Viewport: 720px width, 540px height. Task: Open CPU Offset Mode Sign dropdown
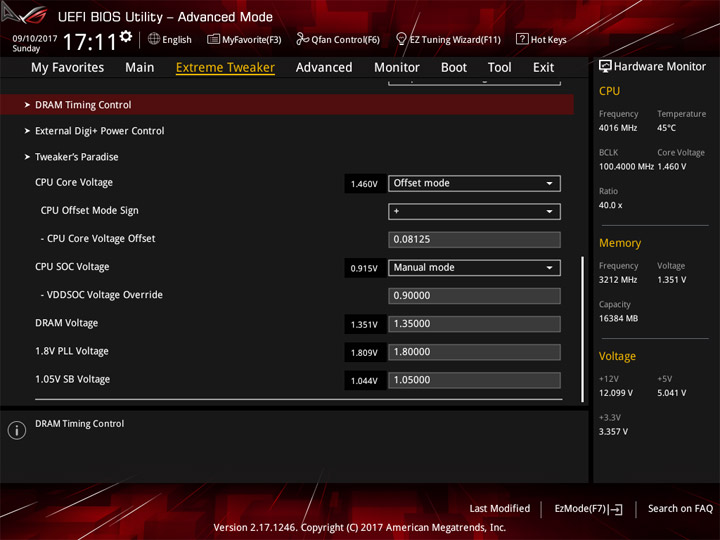click(474, 211)
